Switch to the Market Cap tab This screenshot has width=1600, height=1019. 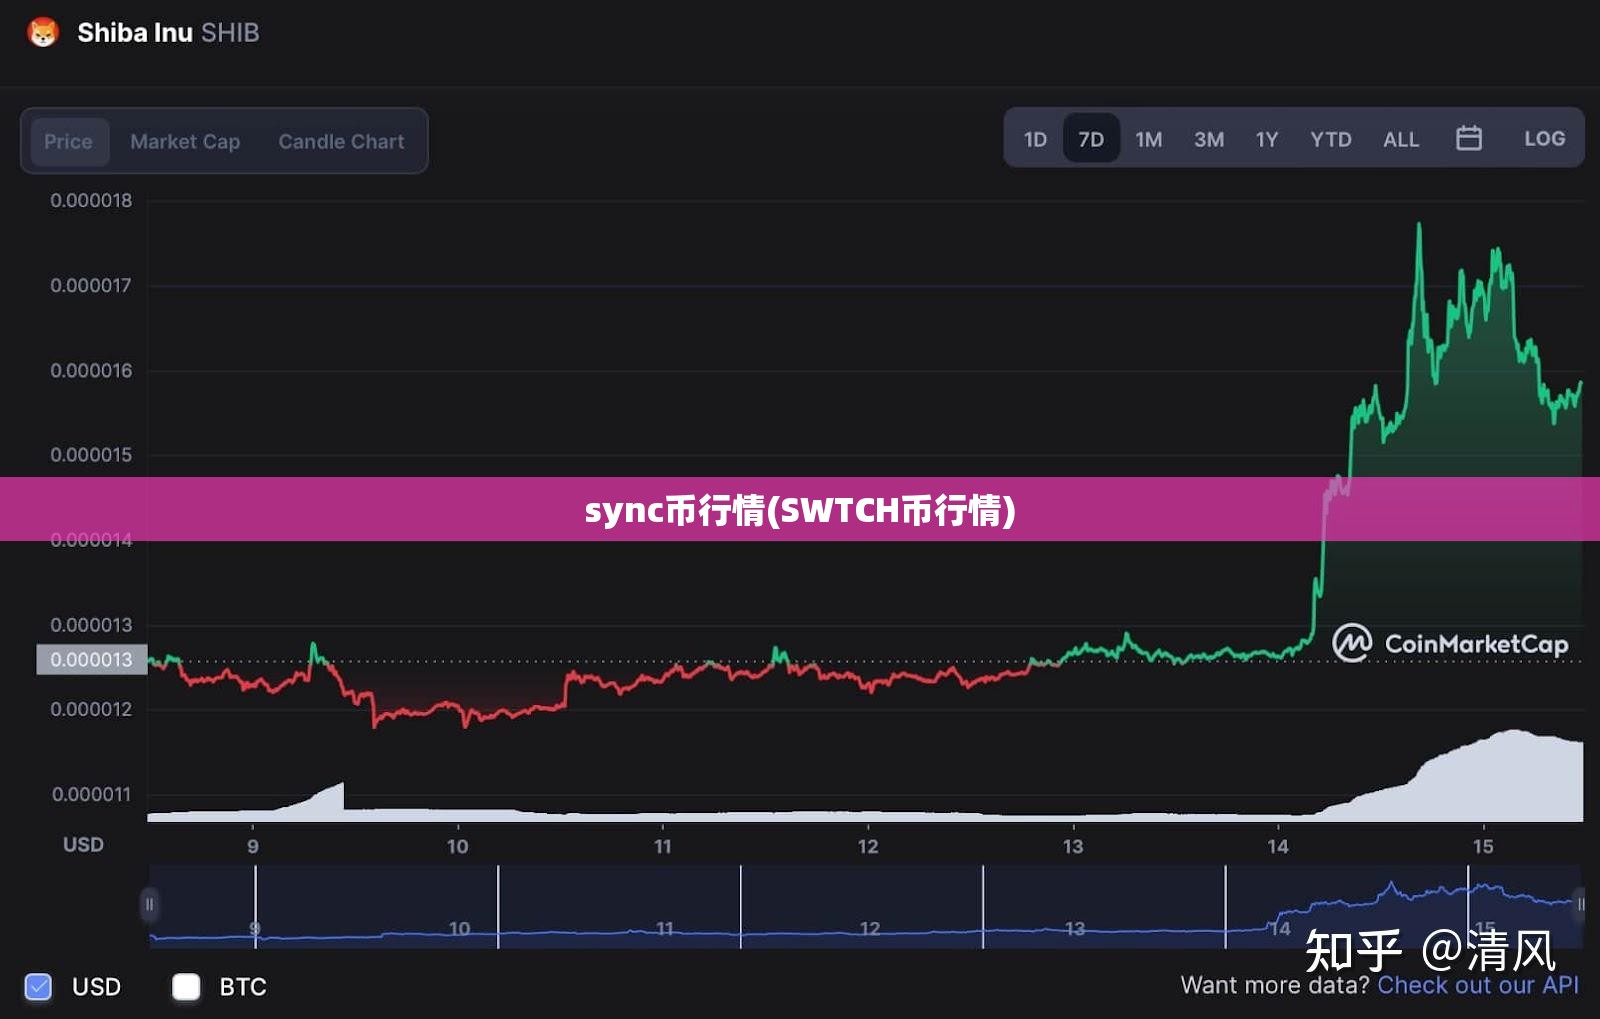[185, 141]
